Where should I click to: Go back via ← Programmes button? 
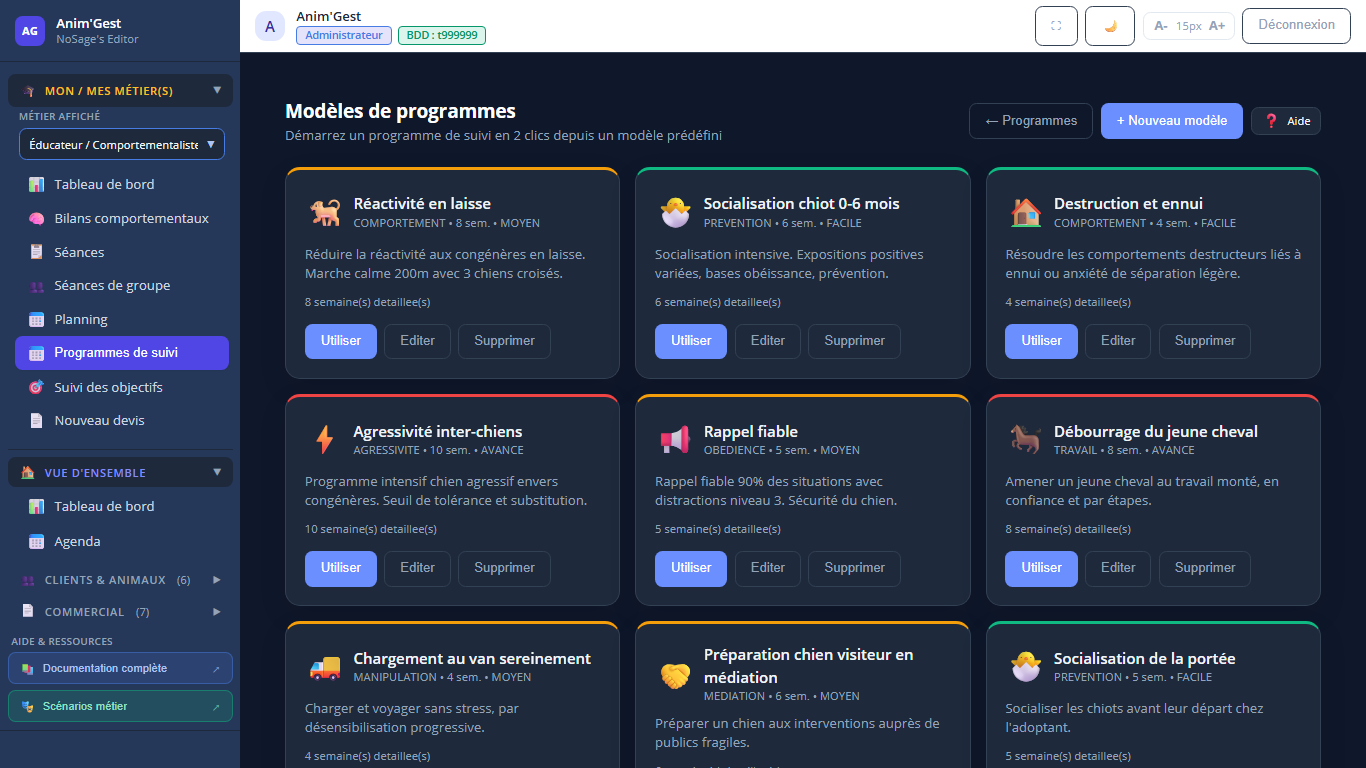point(1031,121)
